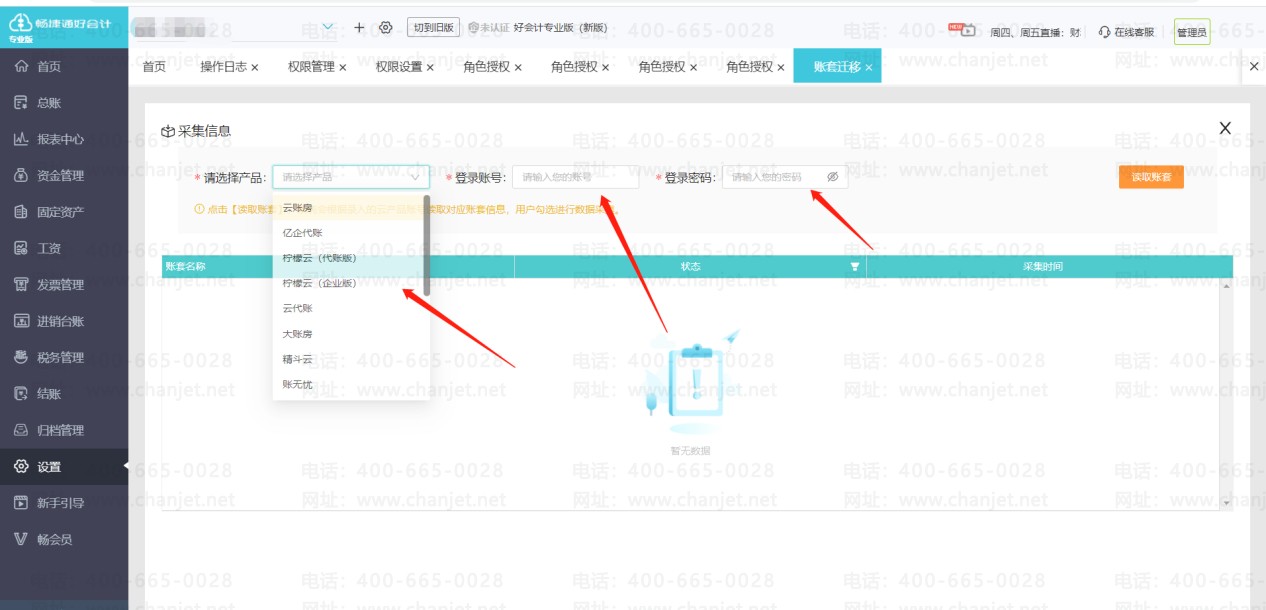
Task: Open 归档管理 in the sidebar
Action: click(x=60, y=430)
